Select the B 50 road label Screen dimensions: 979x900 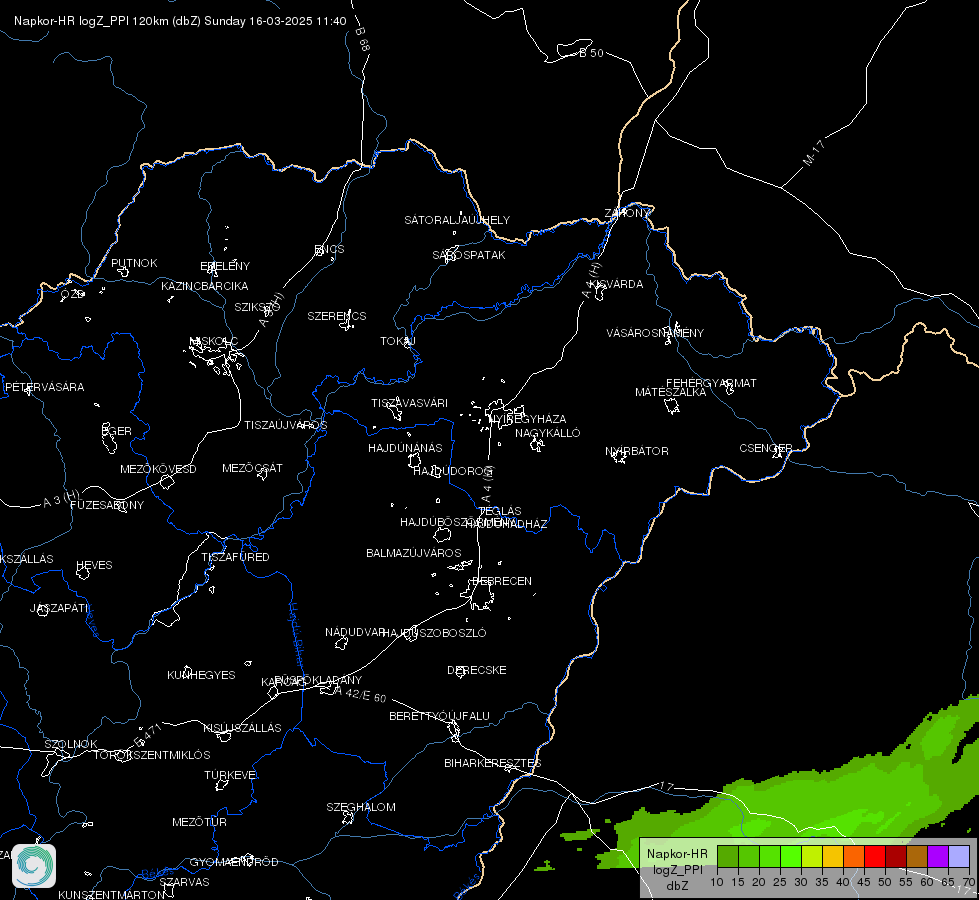pos(591,53)
